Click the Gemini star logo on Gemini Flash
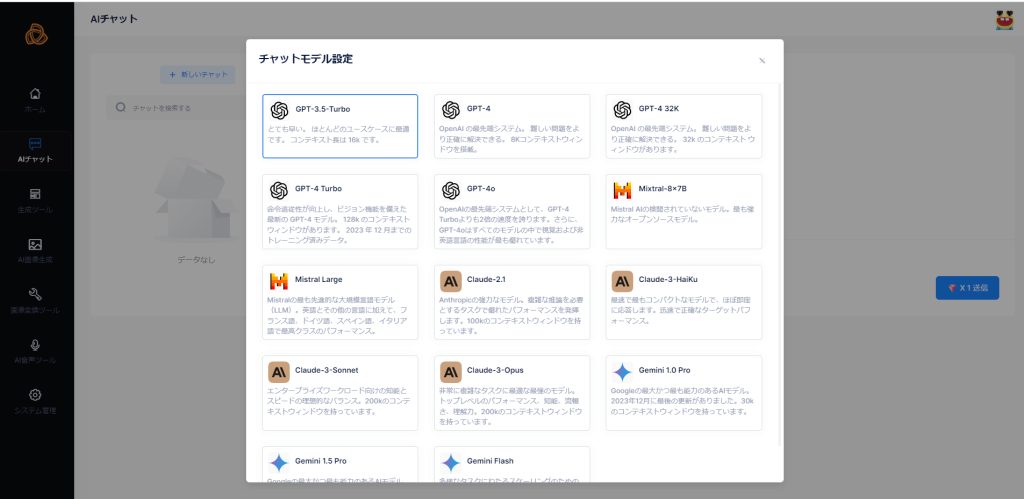The width and height of the screenshot is (1024, 499). click(451, 463)
